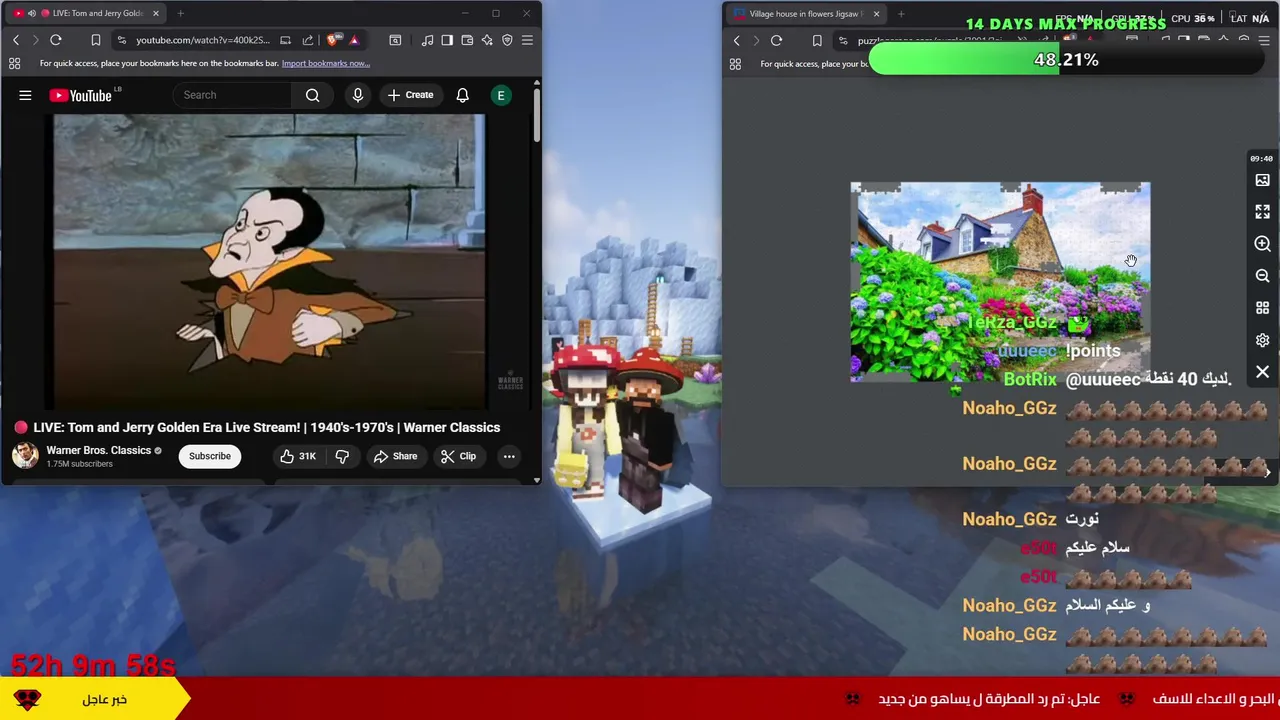Image resolution: width=1280 pixels, height=720 pixels.
Task: Click the 52h 9m 58s red timer
Action: (93, 665)
